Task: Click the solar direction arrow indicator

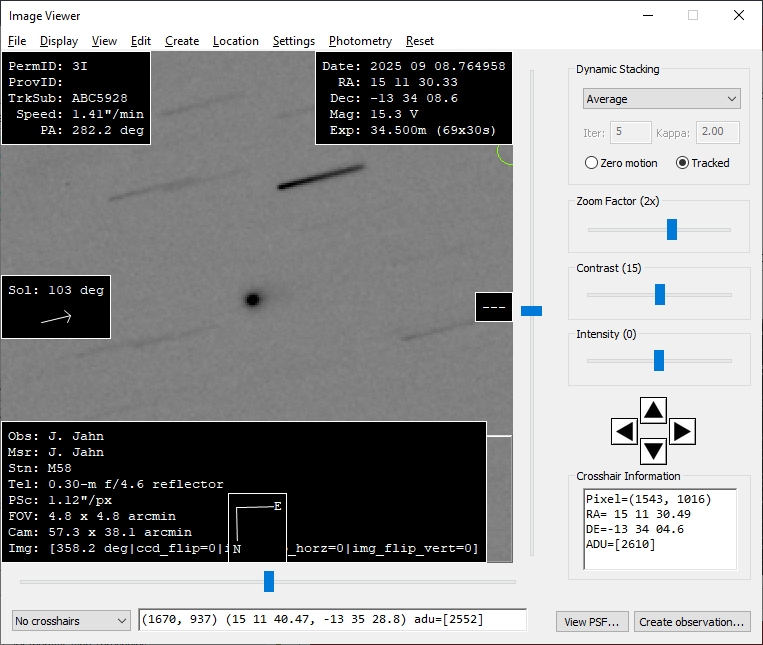Action: [x=56, y=318]
